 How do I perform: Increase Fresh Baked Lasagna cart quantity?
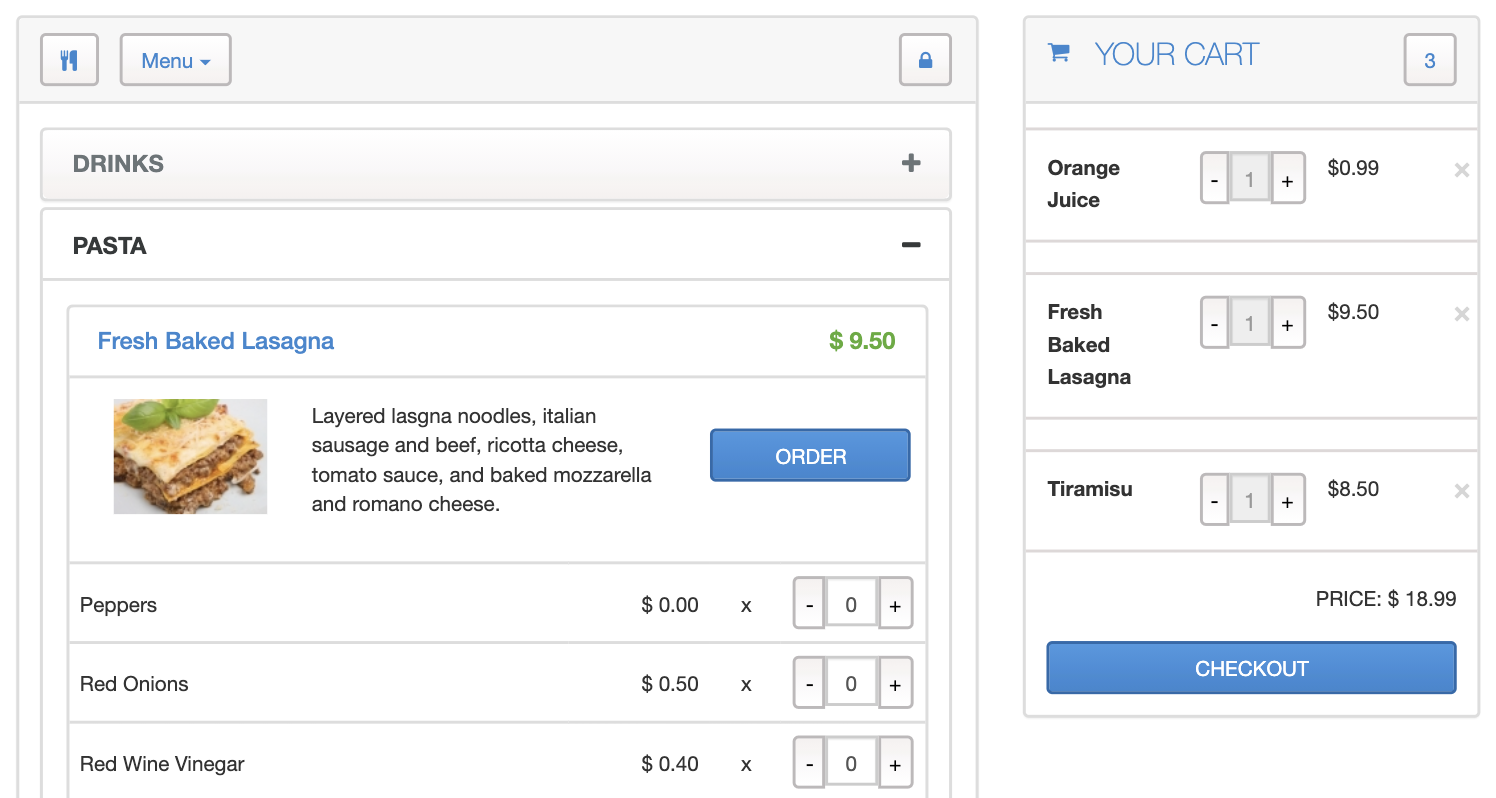tap(1287, 323)
